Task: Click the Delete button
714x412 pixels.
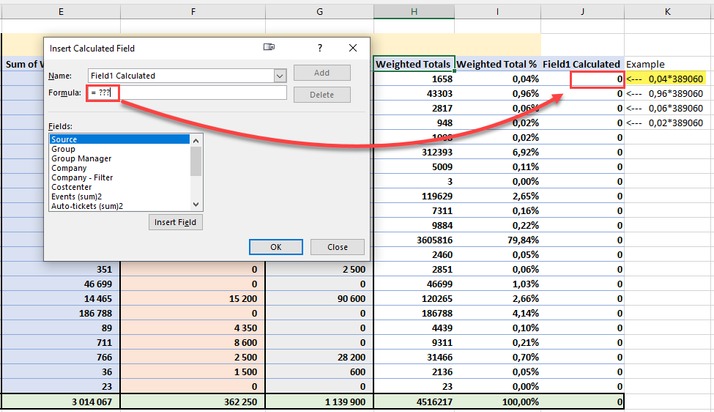Action: [x=322, y=95]
